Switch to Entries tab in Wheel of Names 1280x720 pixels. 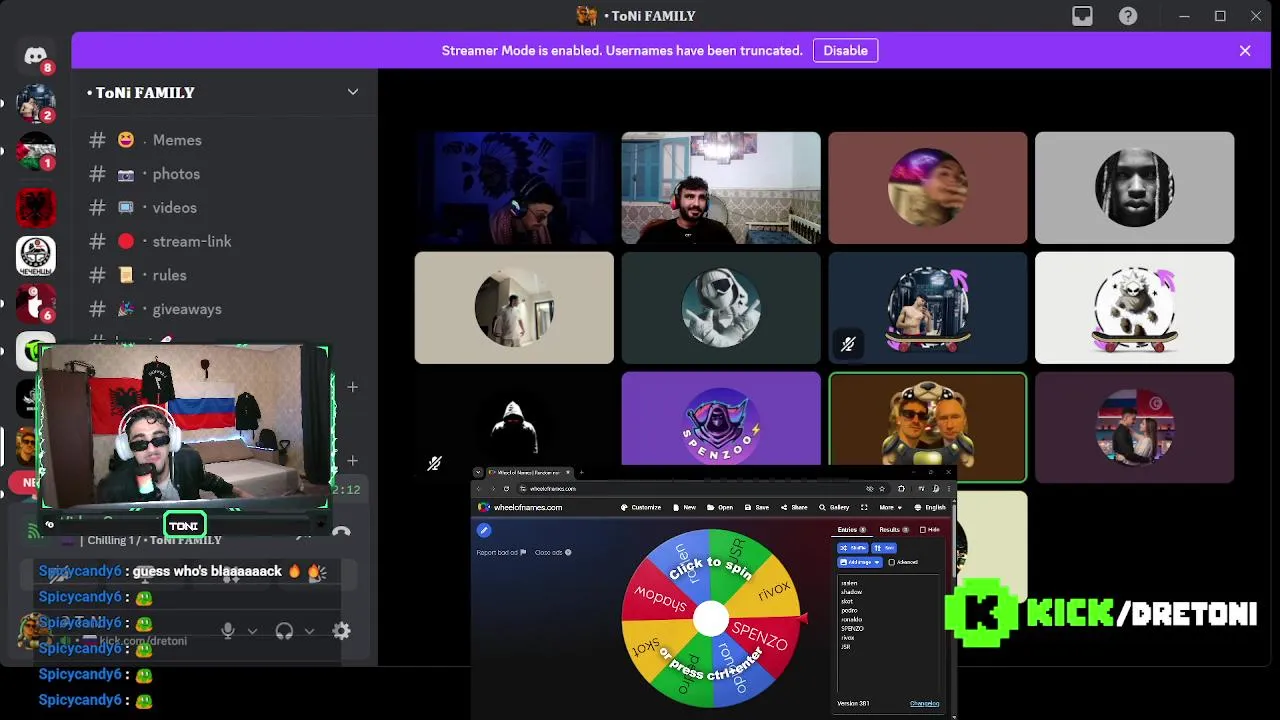853,529
